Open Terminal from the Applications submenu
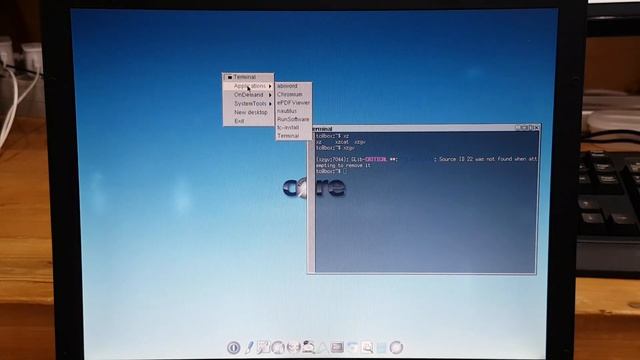 click(293, 136)
